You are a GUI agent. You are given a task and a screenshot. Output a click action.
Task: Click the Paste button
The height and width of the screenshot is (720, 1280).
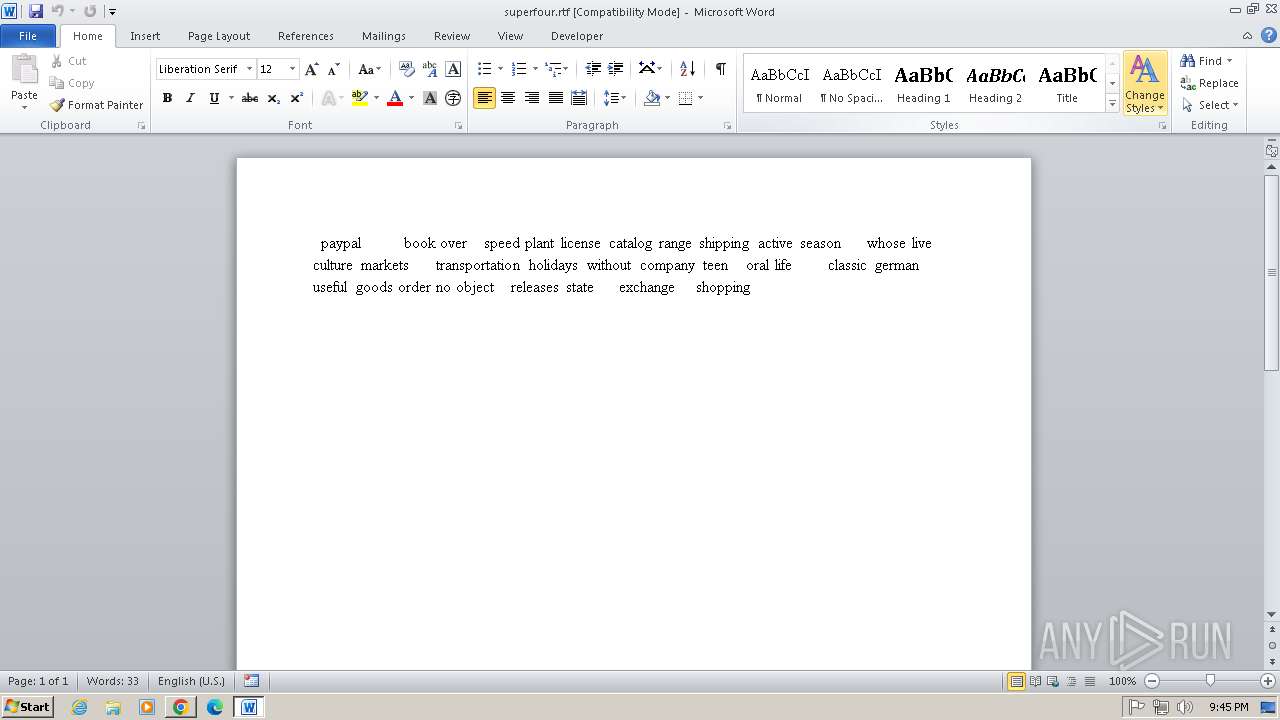[24, 80]
